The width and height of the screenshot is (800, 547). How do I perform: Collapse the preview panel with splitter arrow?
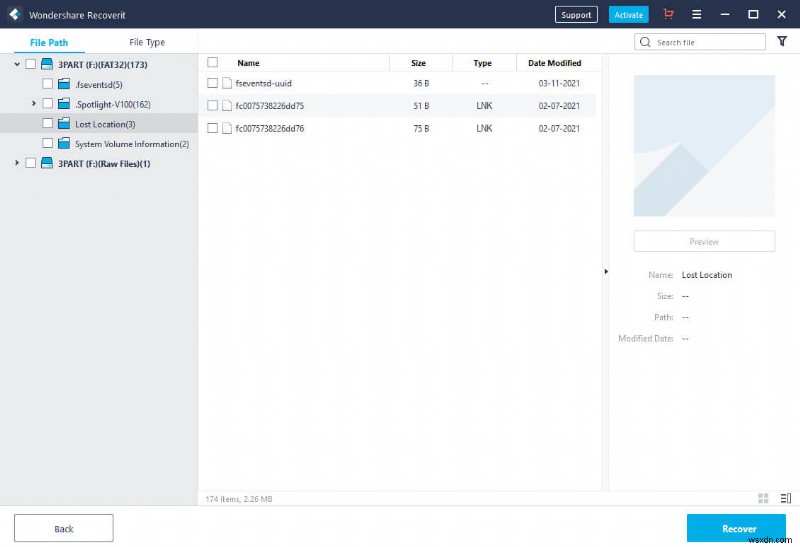[605, 271]
